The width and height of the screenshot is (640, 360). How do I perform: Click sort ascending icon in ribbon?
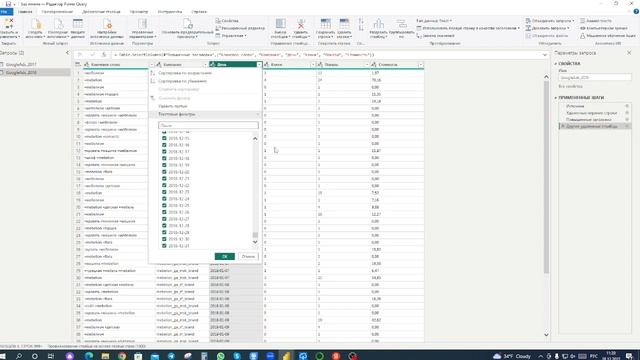pos(361,20)
